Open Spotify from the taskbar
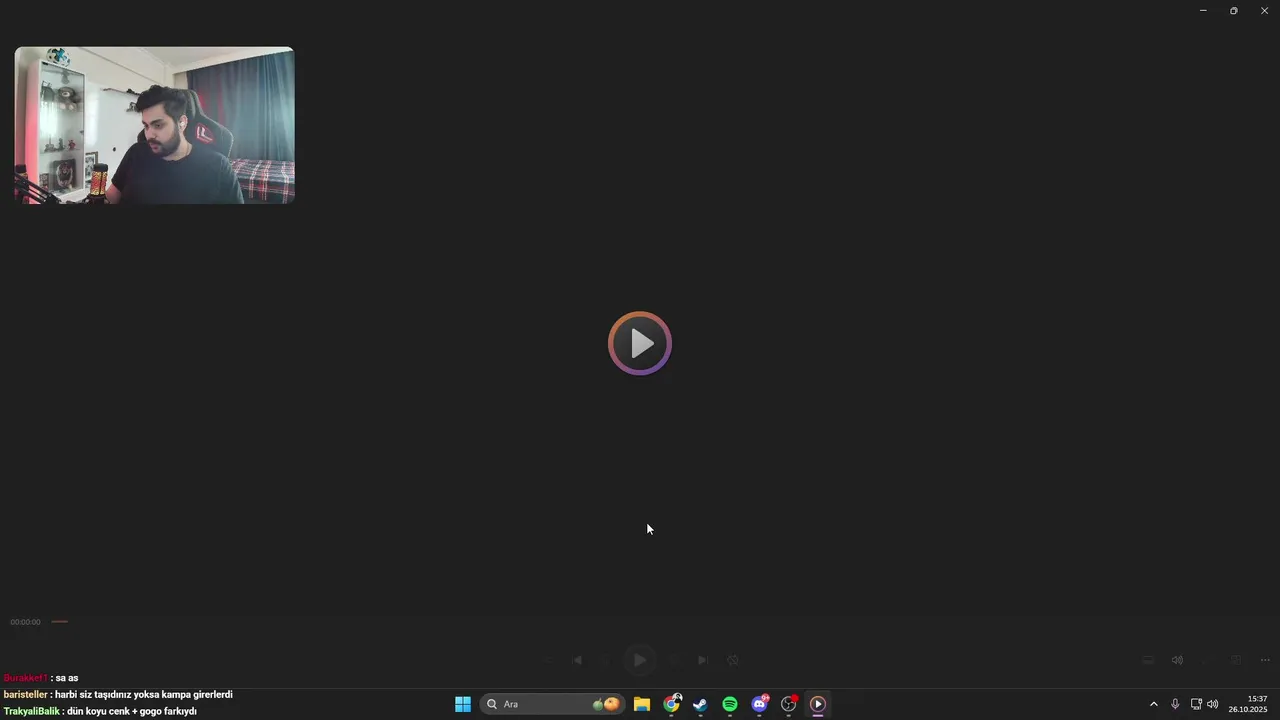 click(x=730, y=704)
